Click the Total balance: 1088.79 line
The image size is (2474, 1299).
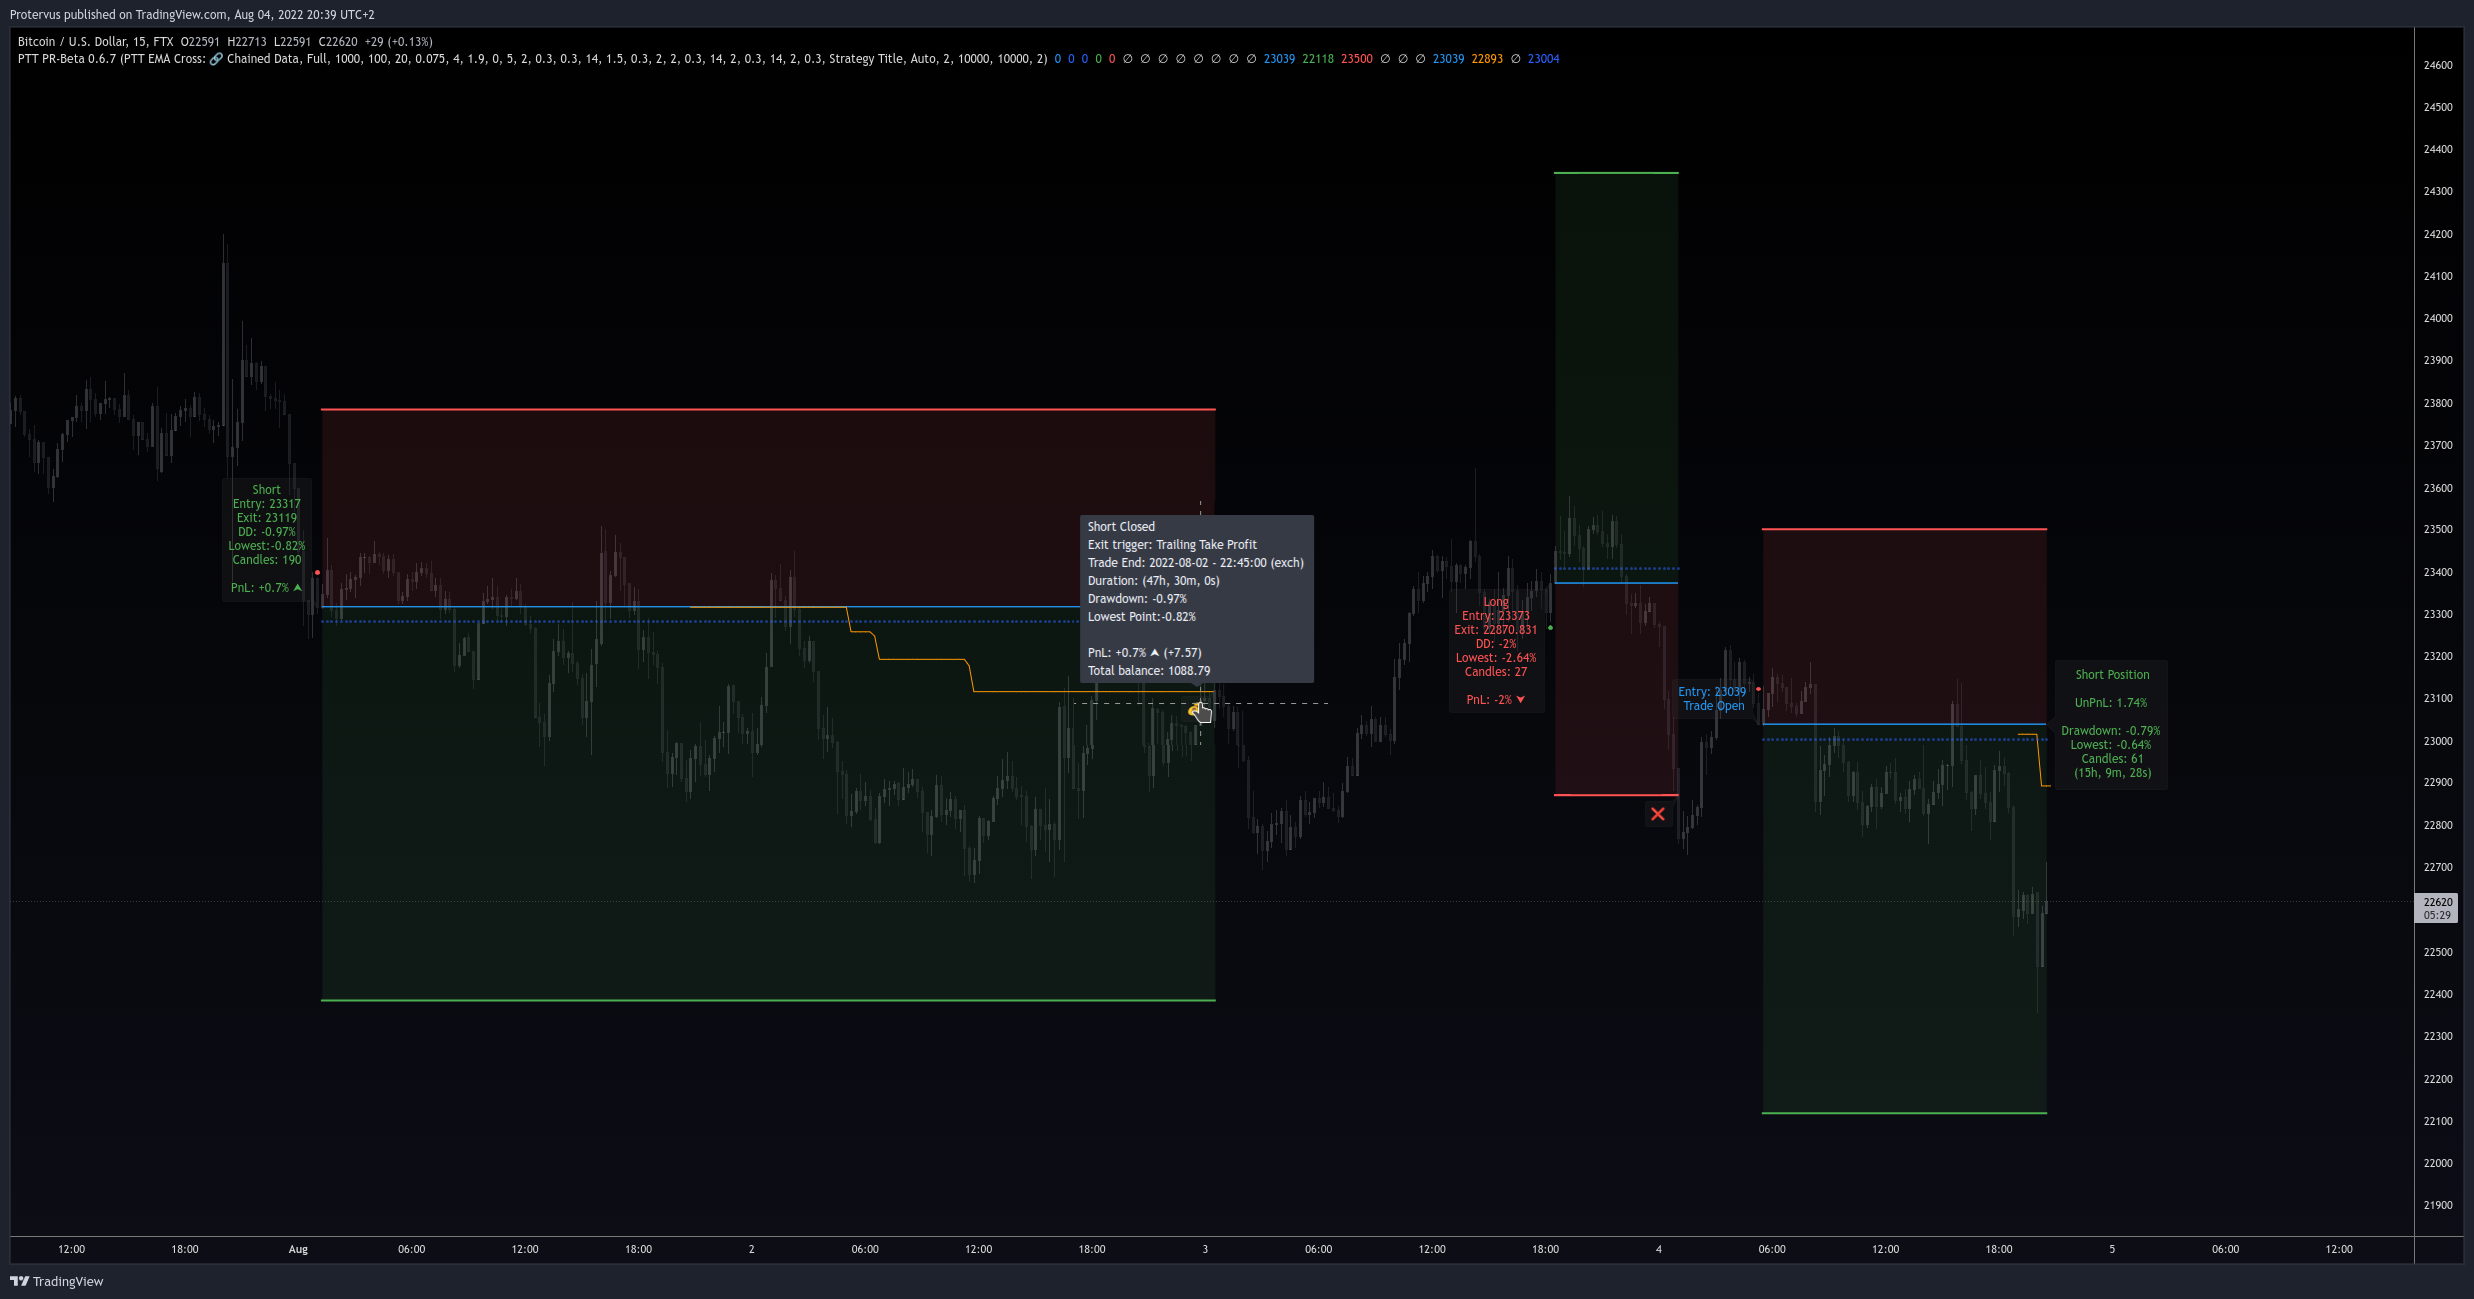pos(1148,671)
